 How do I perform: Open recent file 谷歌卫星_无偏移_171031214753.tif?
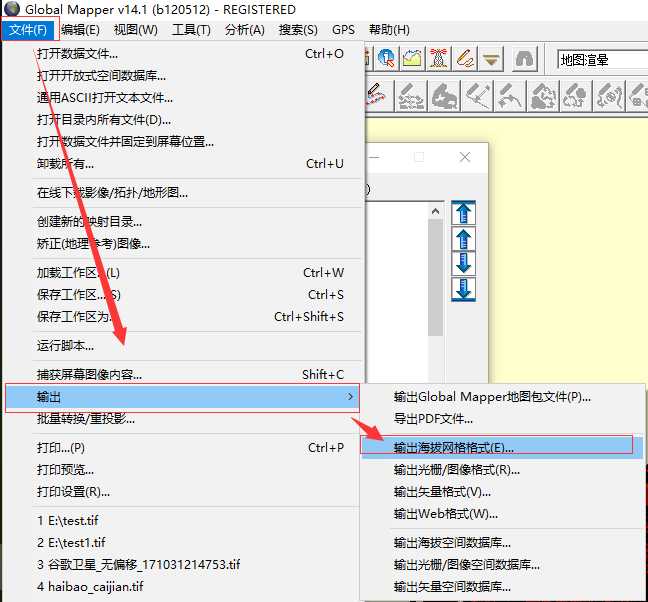coord(184,564)
